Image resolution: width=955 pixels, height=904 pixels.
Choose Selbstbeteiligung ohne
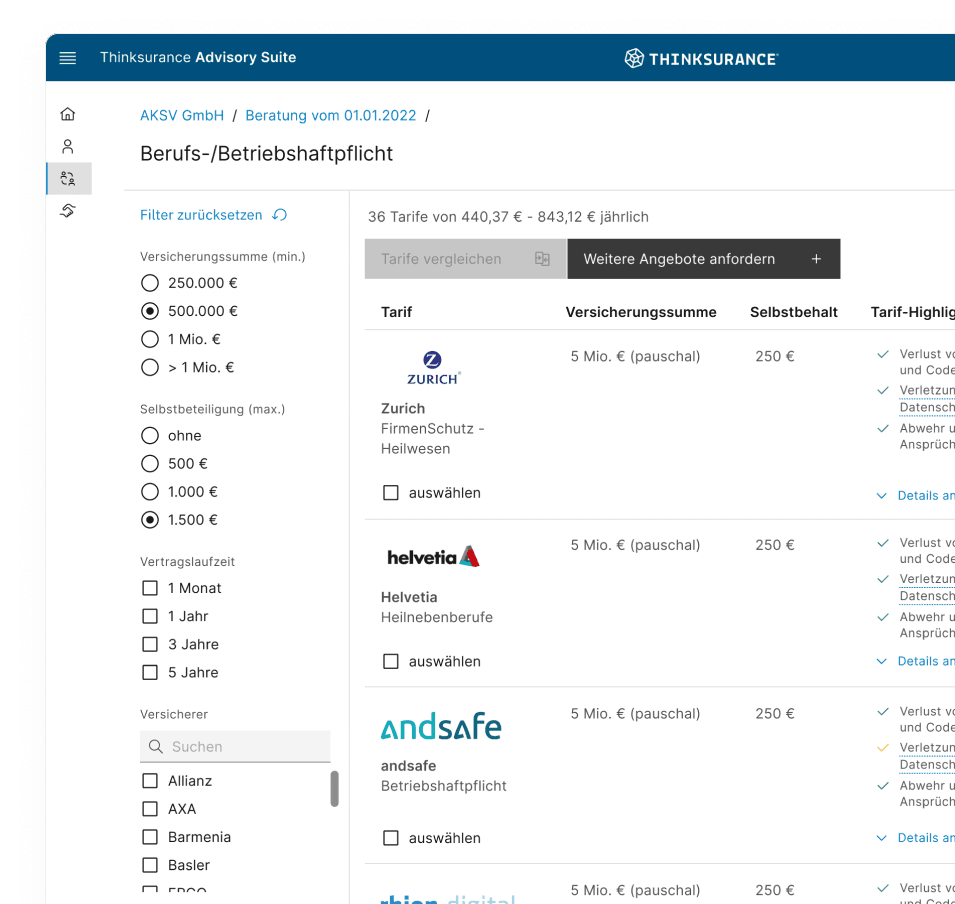(150, 436)
